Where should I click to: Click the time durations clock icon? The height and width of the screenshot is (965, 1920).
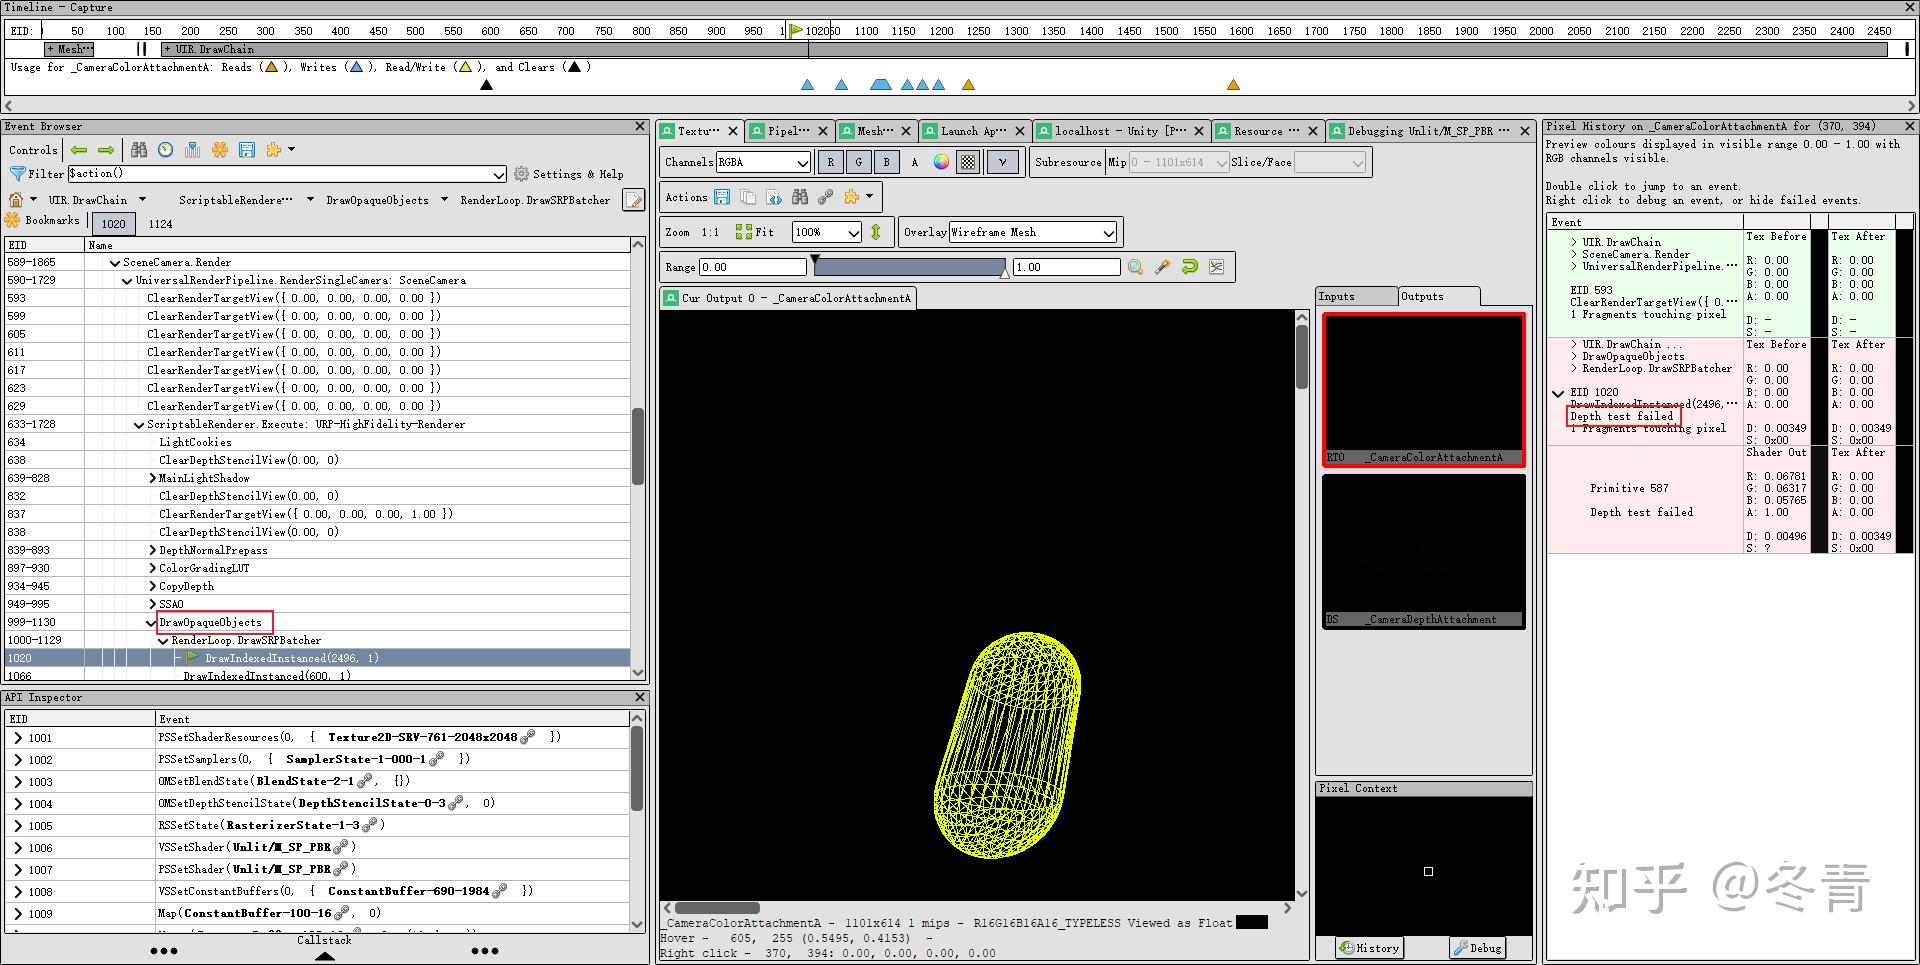pyautogui.click(x=166, y=150)
